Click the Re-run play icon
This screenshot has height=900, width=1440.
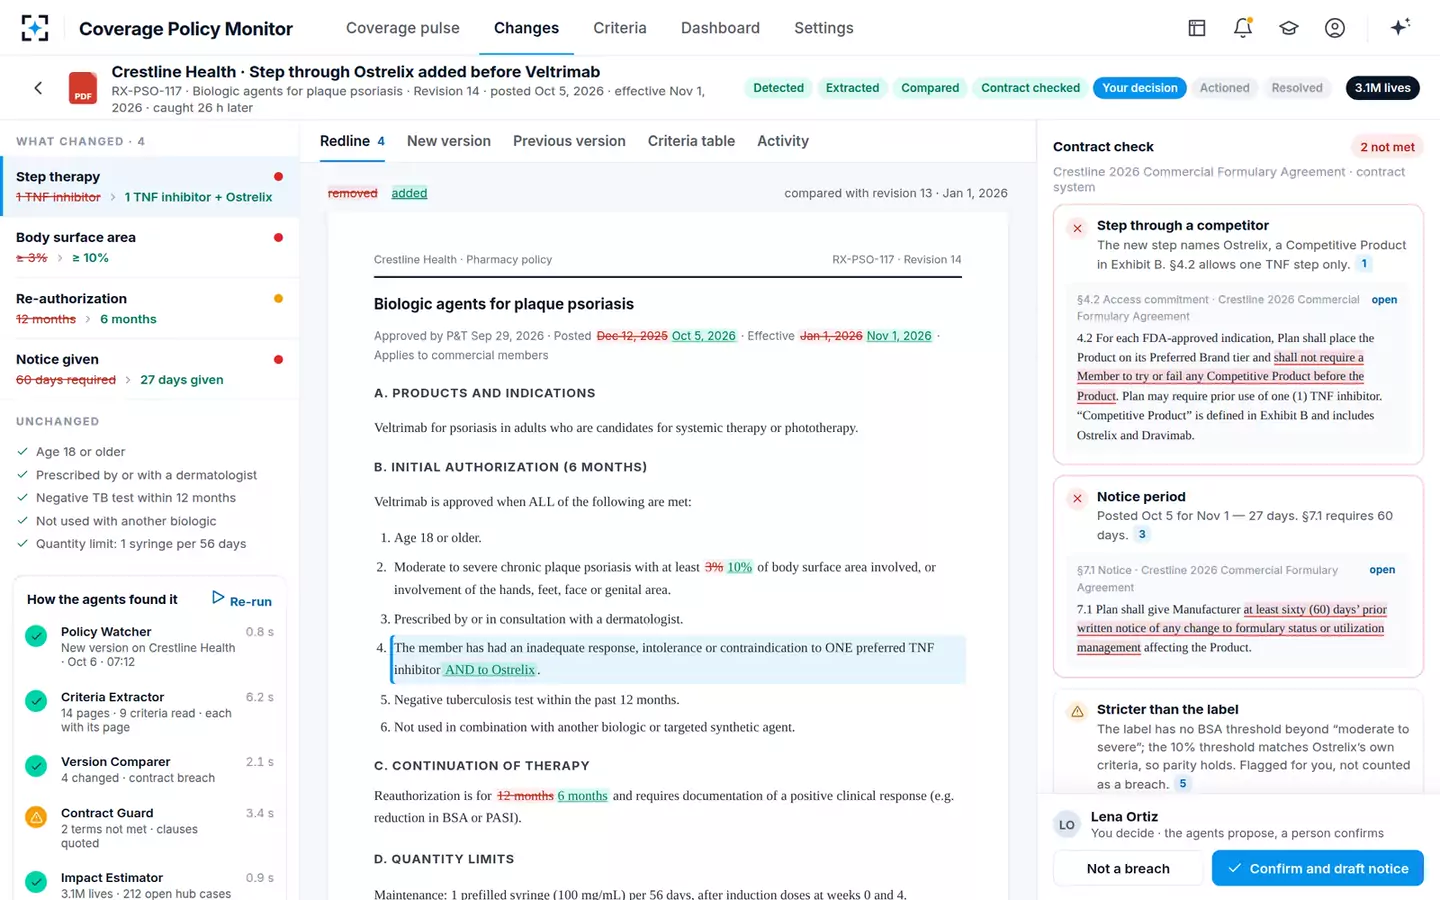pos(218,597)
